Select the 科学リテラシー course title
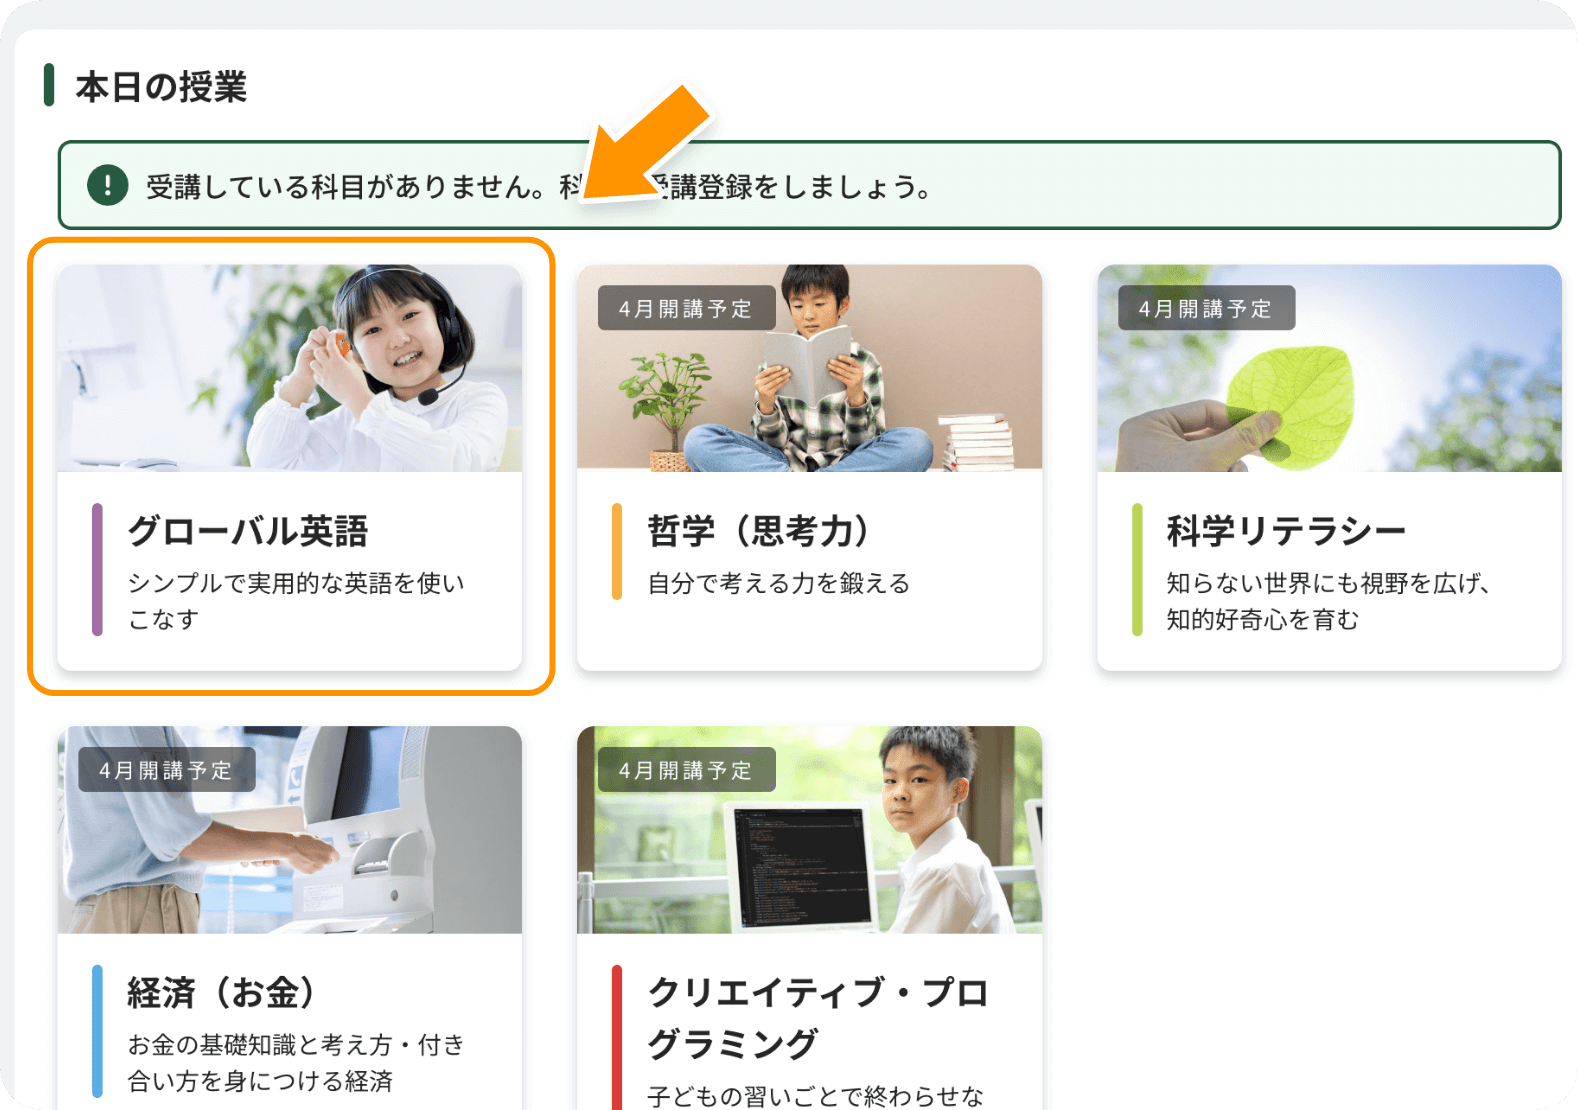The image size is (1578, 1110). pyautogui.click(x=1286, y=531)
